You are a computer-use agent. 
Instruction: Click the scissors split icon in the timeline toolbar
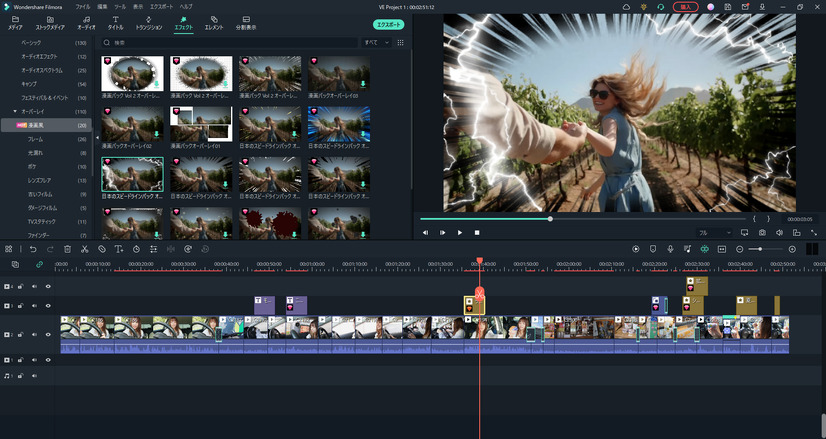pyautogui.click(x=85, y=249)
